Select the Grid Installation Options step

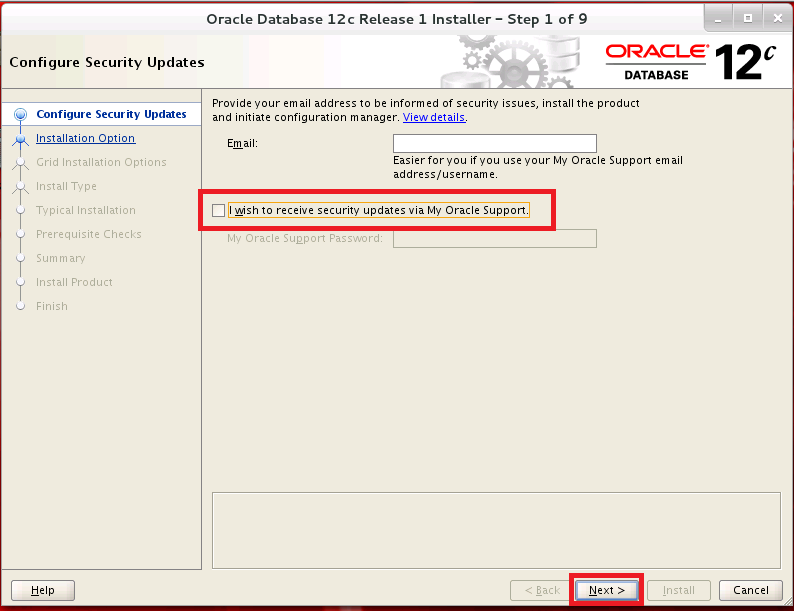(x=101, y=162)
